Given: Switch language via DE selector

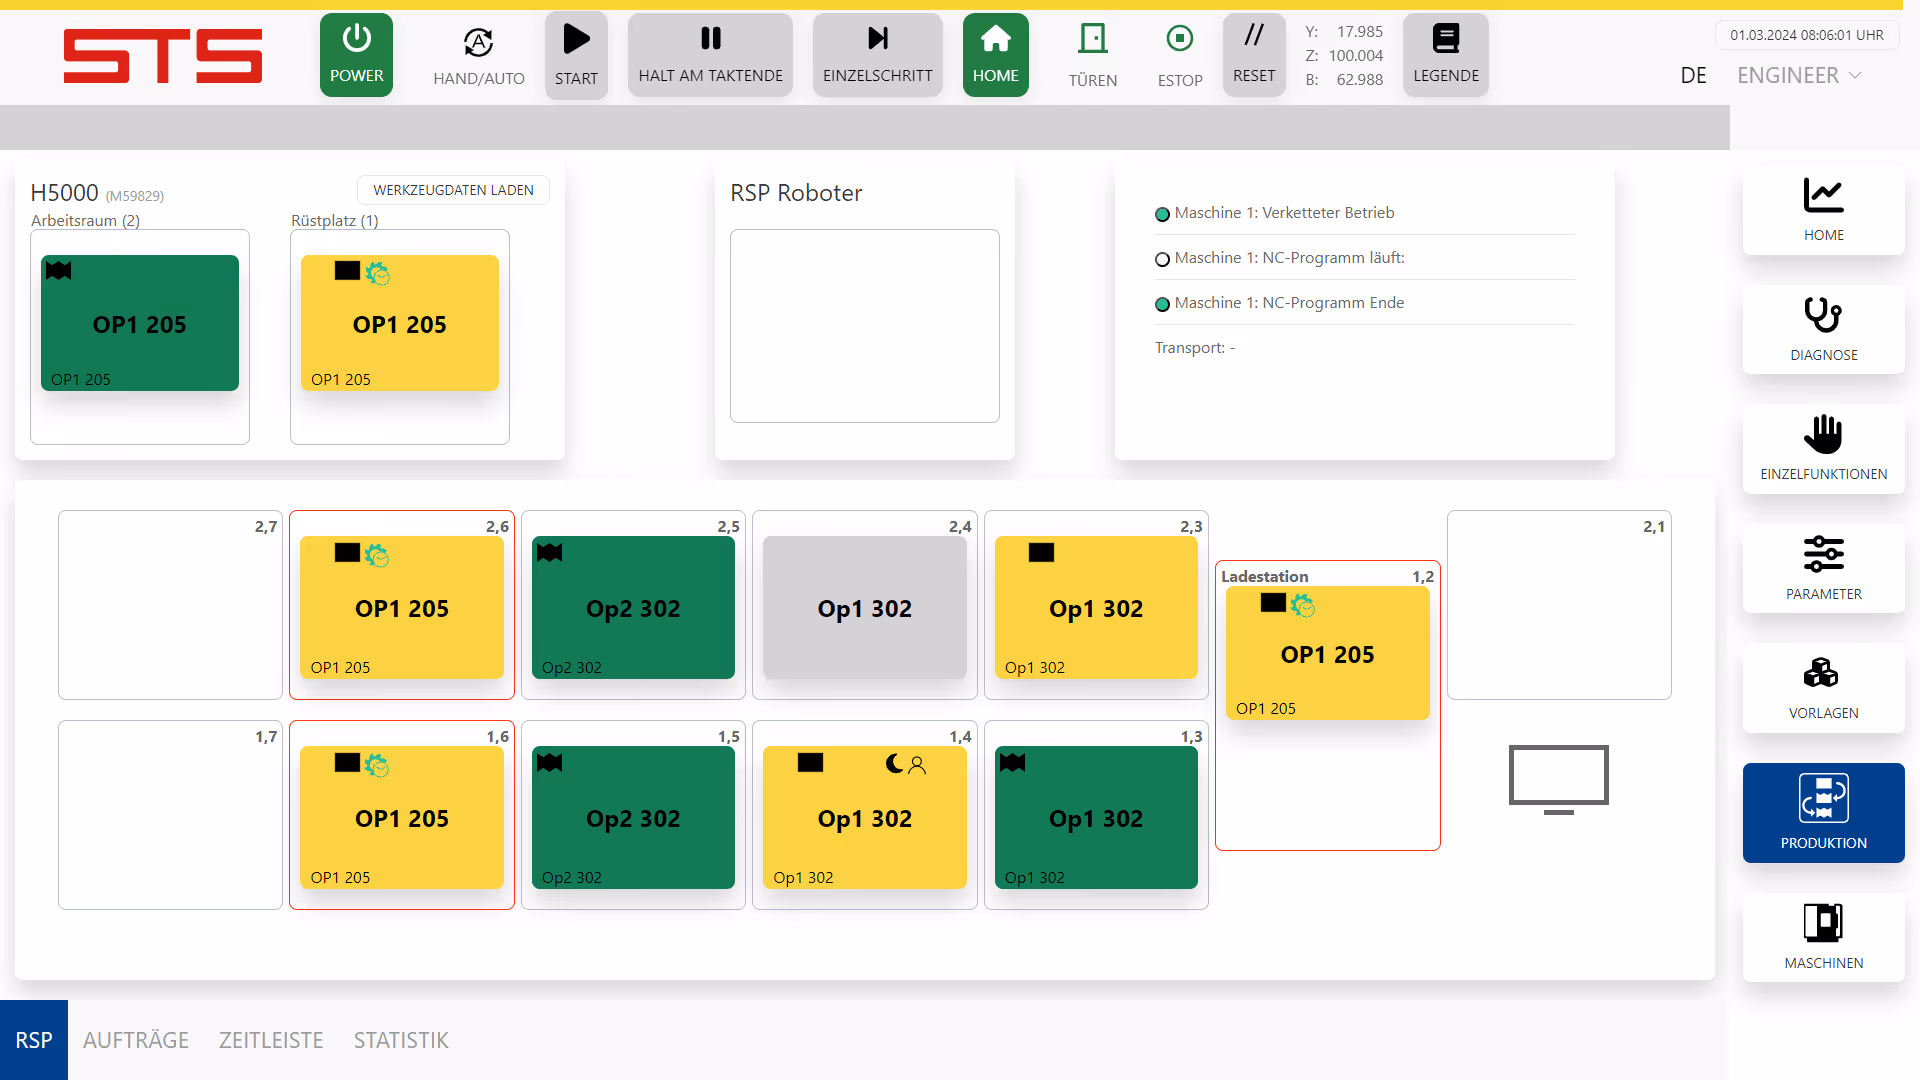Looking at the screenshot, I should coord(1693,76).
